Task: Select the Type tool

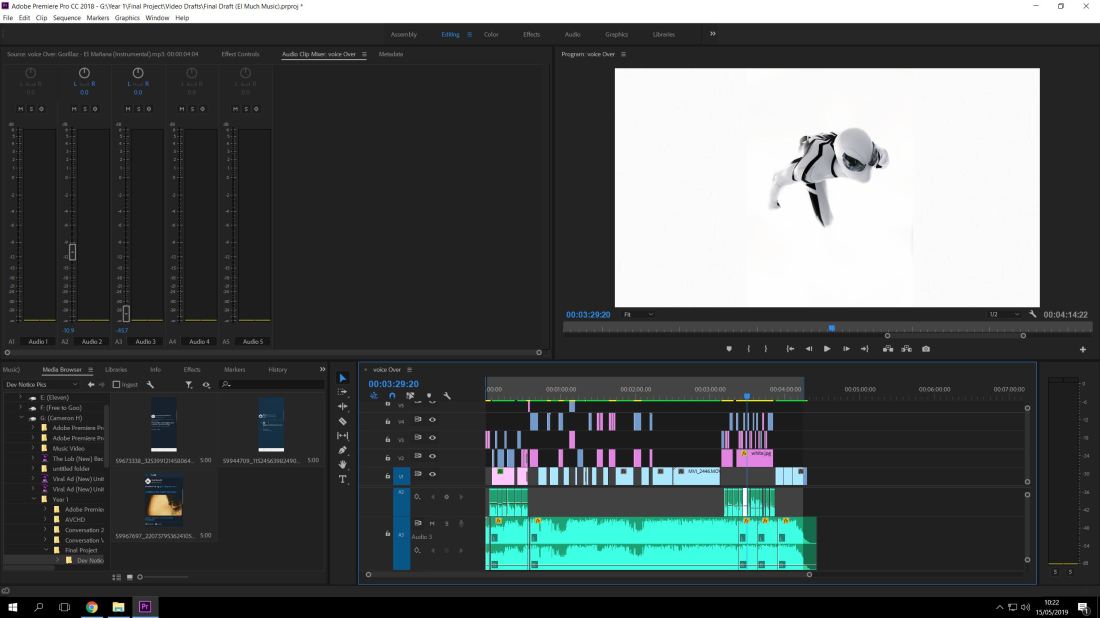Action: click(x=343, y=479)
